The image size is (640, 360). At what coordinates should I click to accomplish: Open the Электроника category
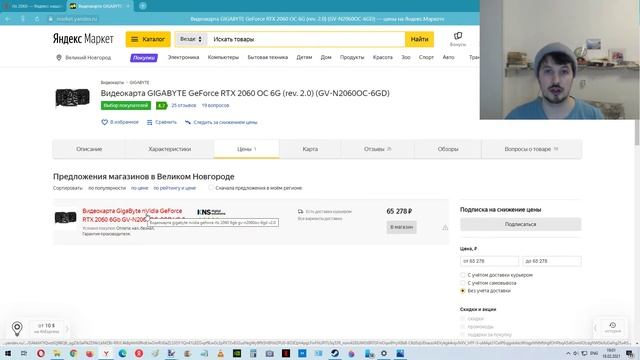pyautogui.click(x=183, y=58)
